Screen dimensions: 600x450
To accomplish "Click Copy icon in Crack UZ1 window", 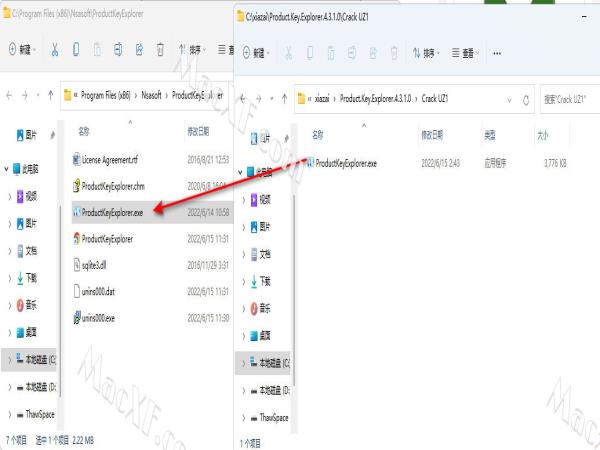I will point(310,53).
